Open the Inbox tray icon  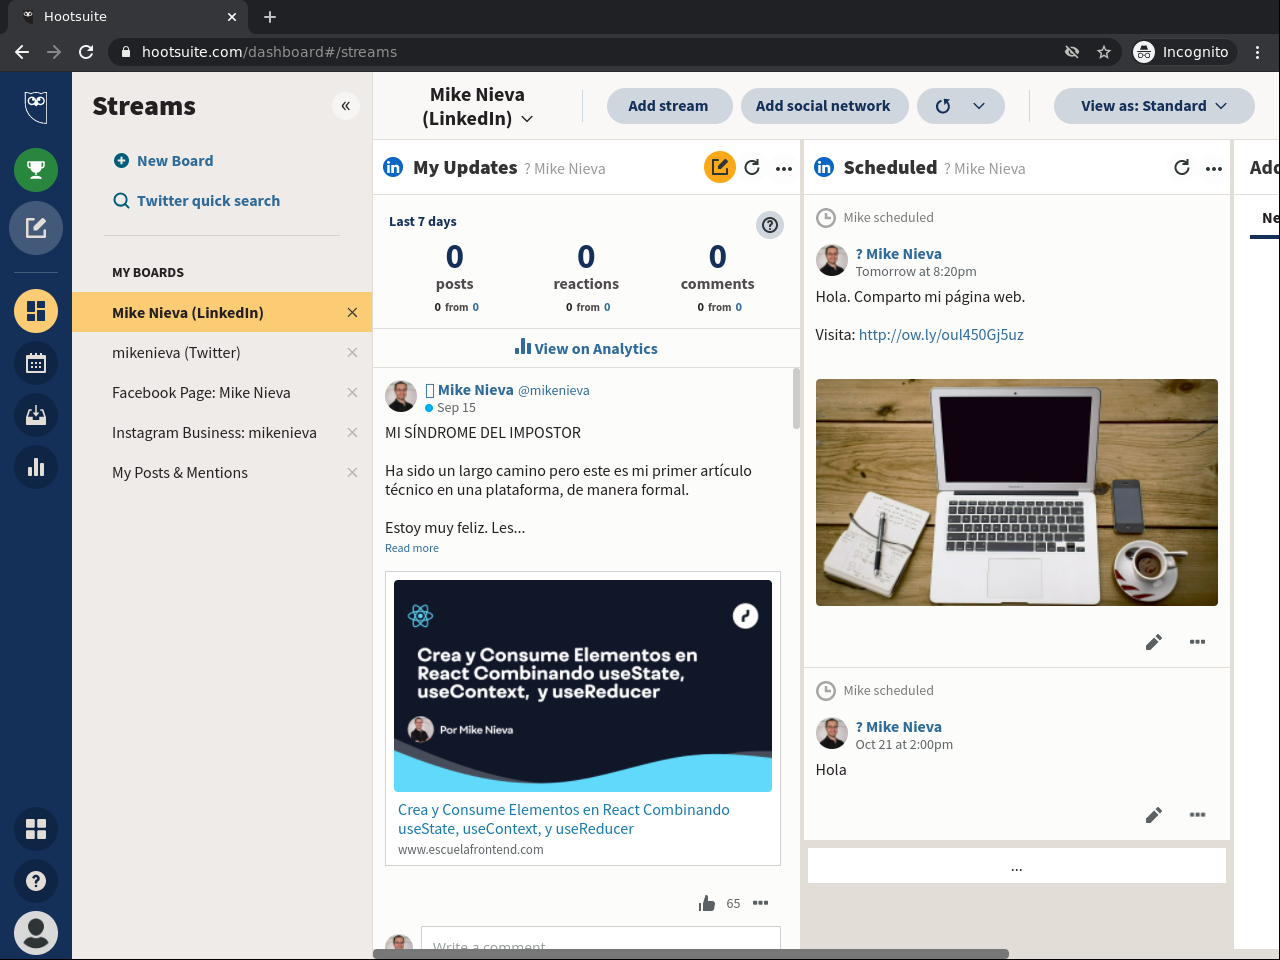[36, 415]
